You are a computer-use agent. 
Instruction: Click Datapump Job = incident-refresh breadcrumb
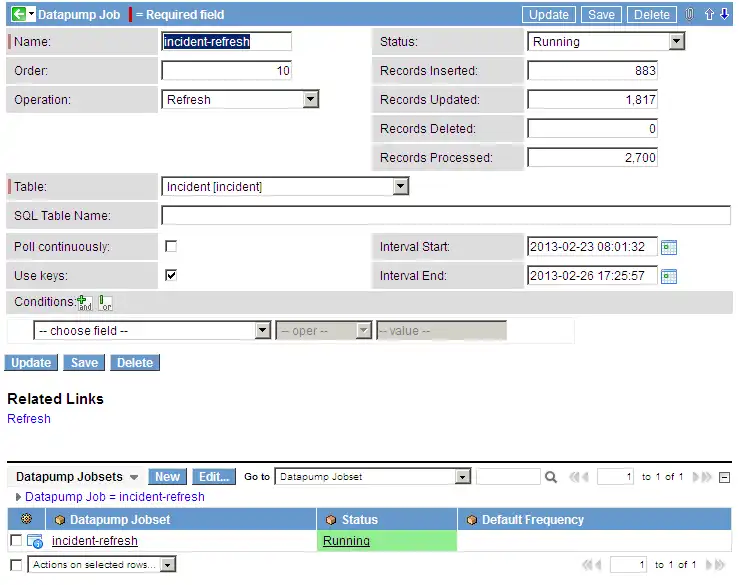tap(115, 497)
